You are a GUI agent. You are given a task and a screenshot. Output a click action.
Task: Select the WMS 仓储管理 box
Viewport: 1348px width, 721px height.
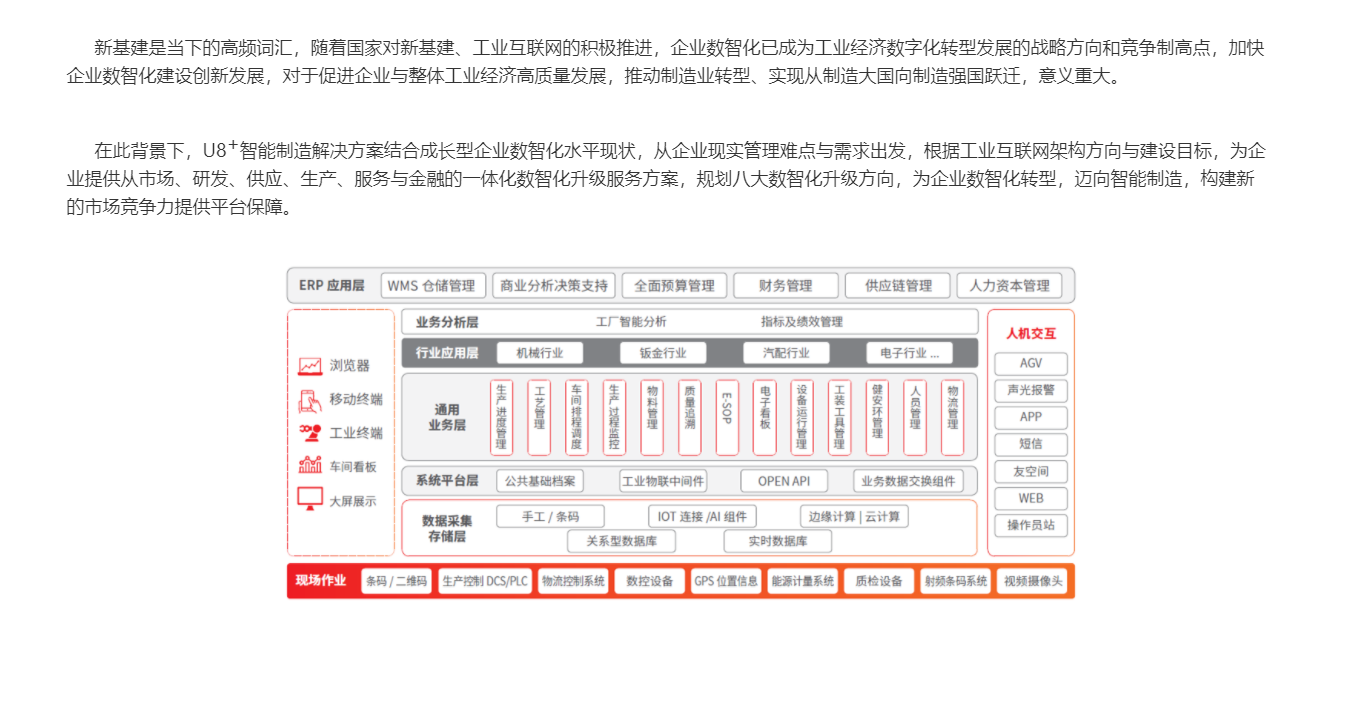click(x=432, y=286)
